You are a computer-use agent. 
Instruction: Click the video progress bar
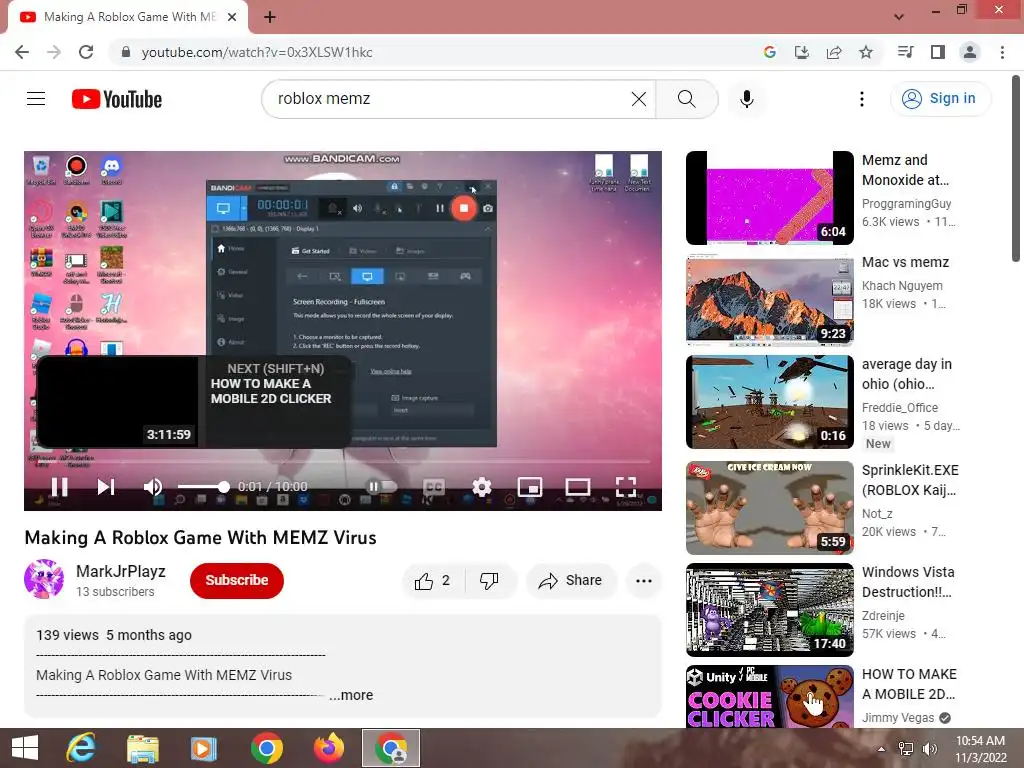point(343,462)
